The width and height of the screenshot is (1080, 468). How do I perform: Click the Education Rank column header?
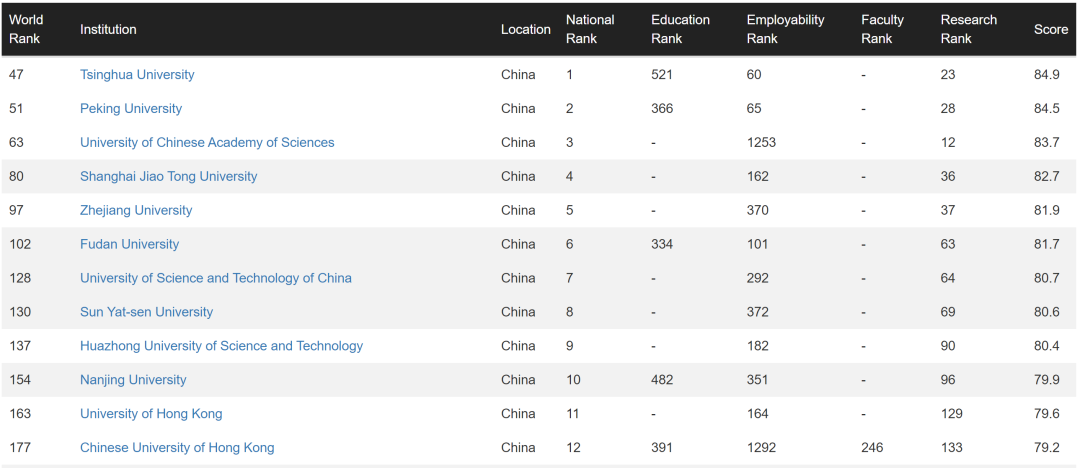[680, 29]
